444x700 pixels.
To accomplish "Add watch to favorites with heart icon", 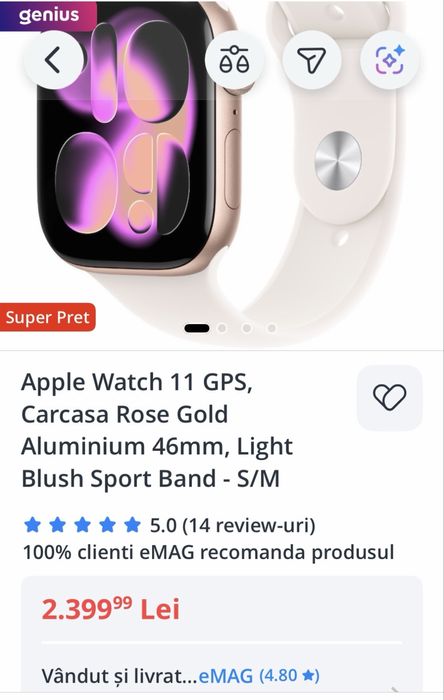I will click(x=390, y=398).
